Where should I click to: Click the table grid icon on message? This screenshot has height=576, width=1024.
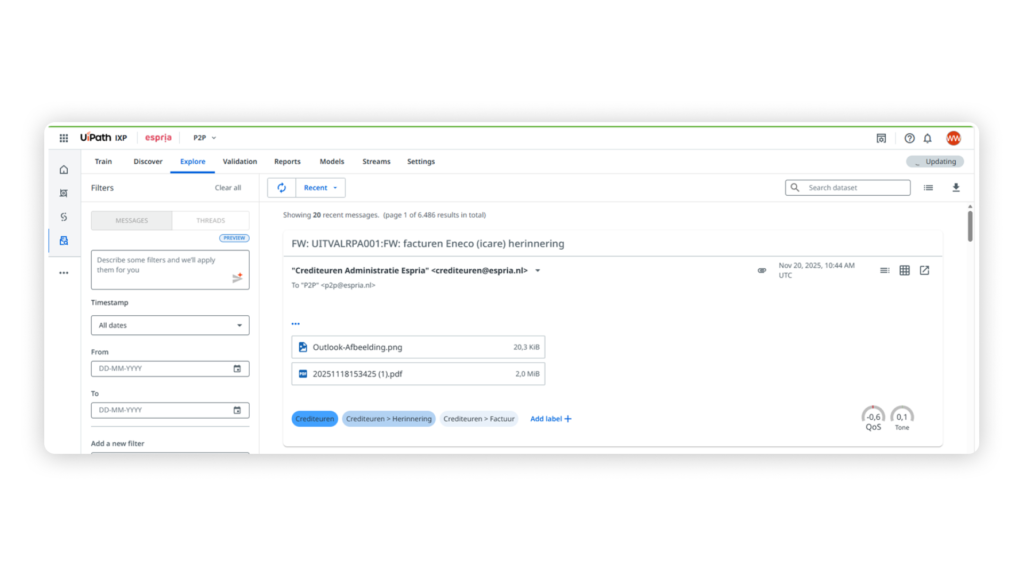tap(904, 270)
